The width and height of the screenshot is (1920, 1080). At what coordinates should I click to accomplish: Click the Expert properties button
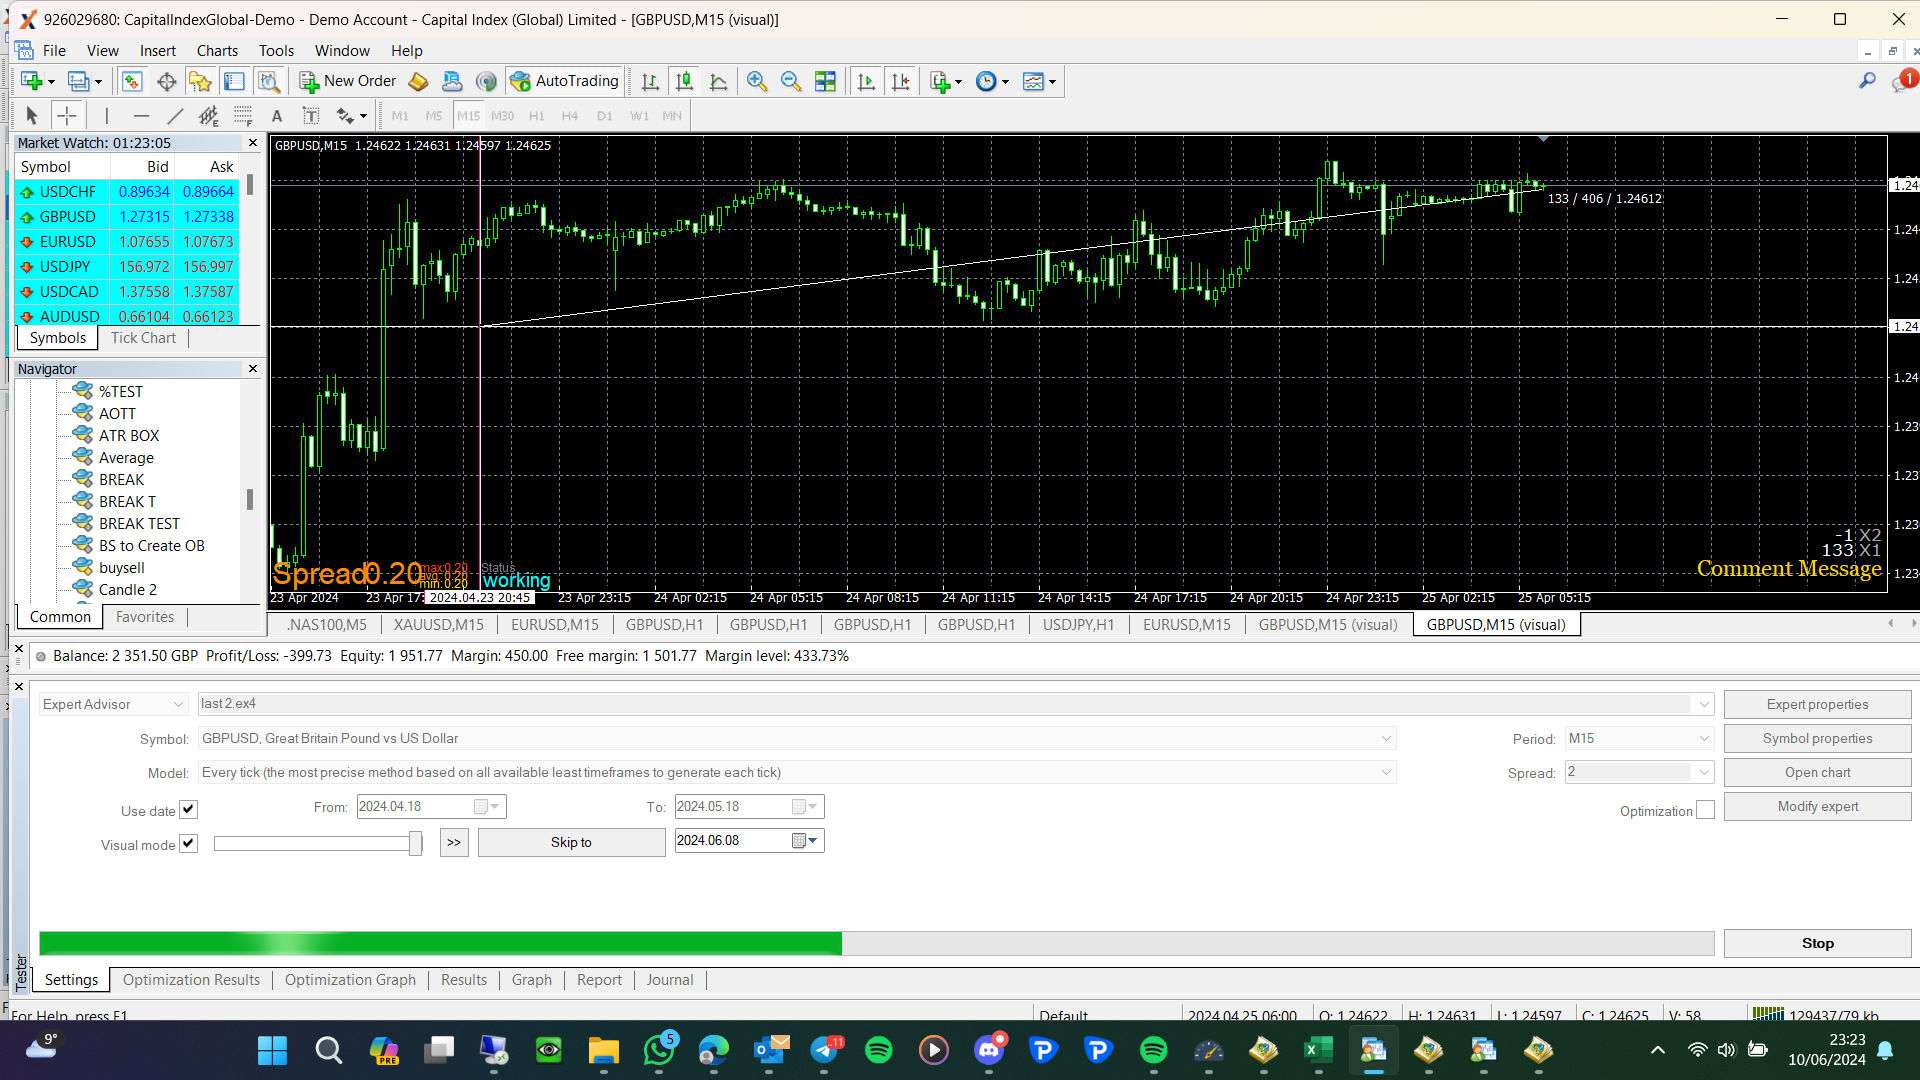coord(1817,704)
